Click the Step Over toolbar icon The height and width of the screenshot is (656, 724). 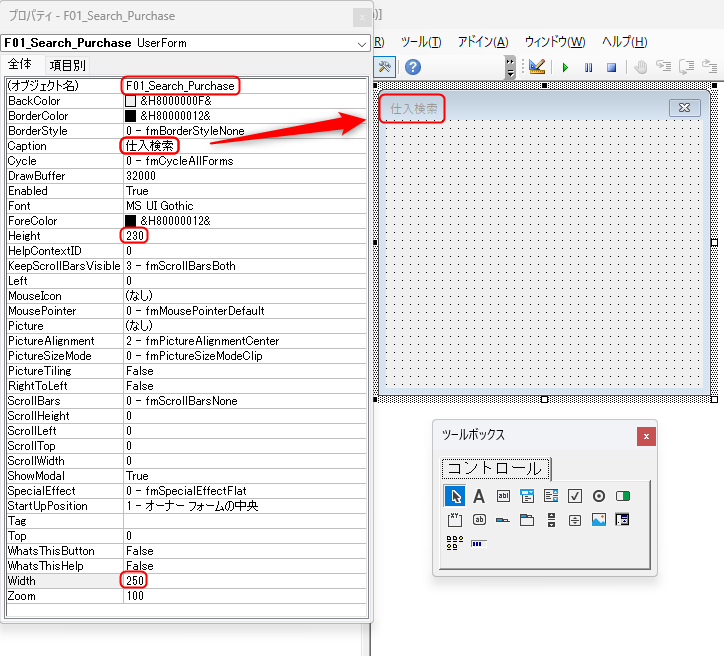pos(687,67)
